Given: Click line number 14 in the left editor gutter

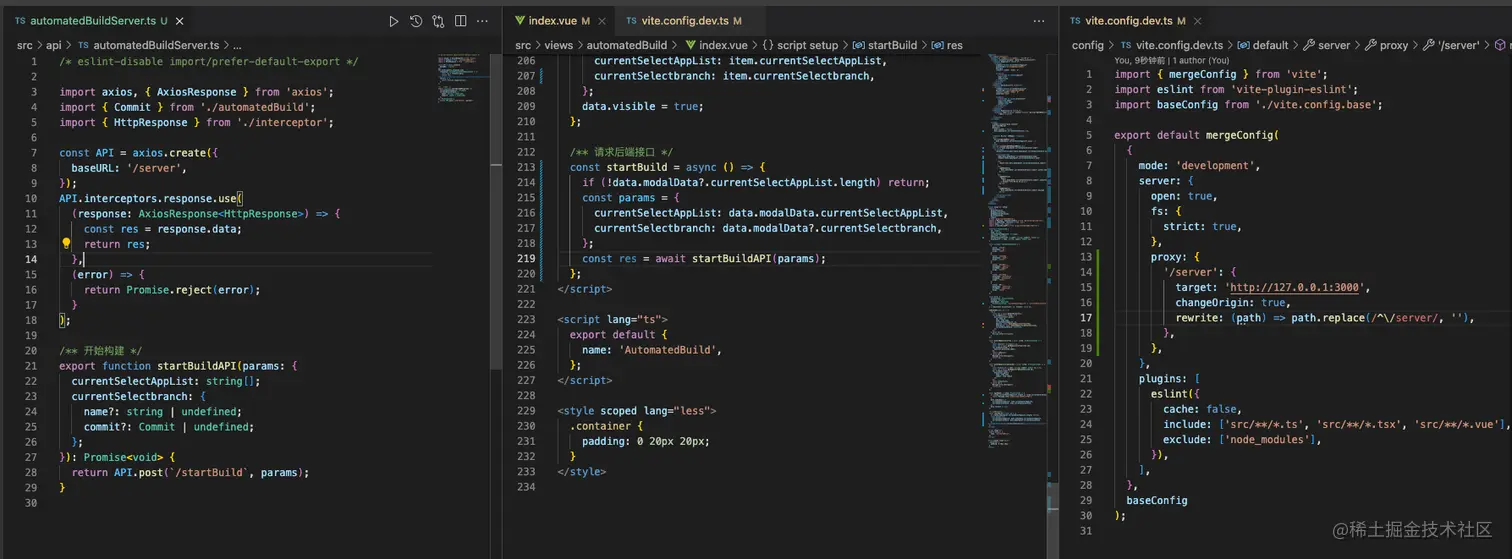Looking at the screenshot, I should [x=31, y=259].
